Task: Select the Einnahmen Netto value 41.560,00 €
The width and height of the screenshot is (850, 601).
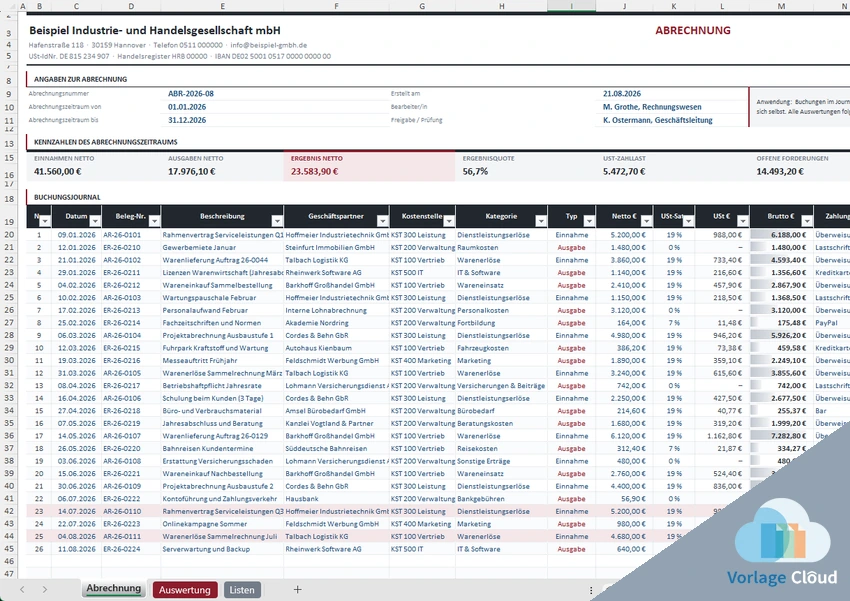Action: (57, 171)
